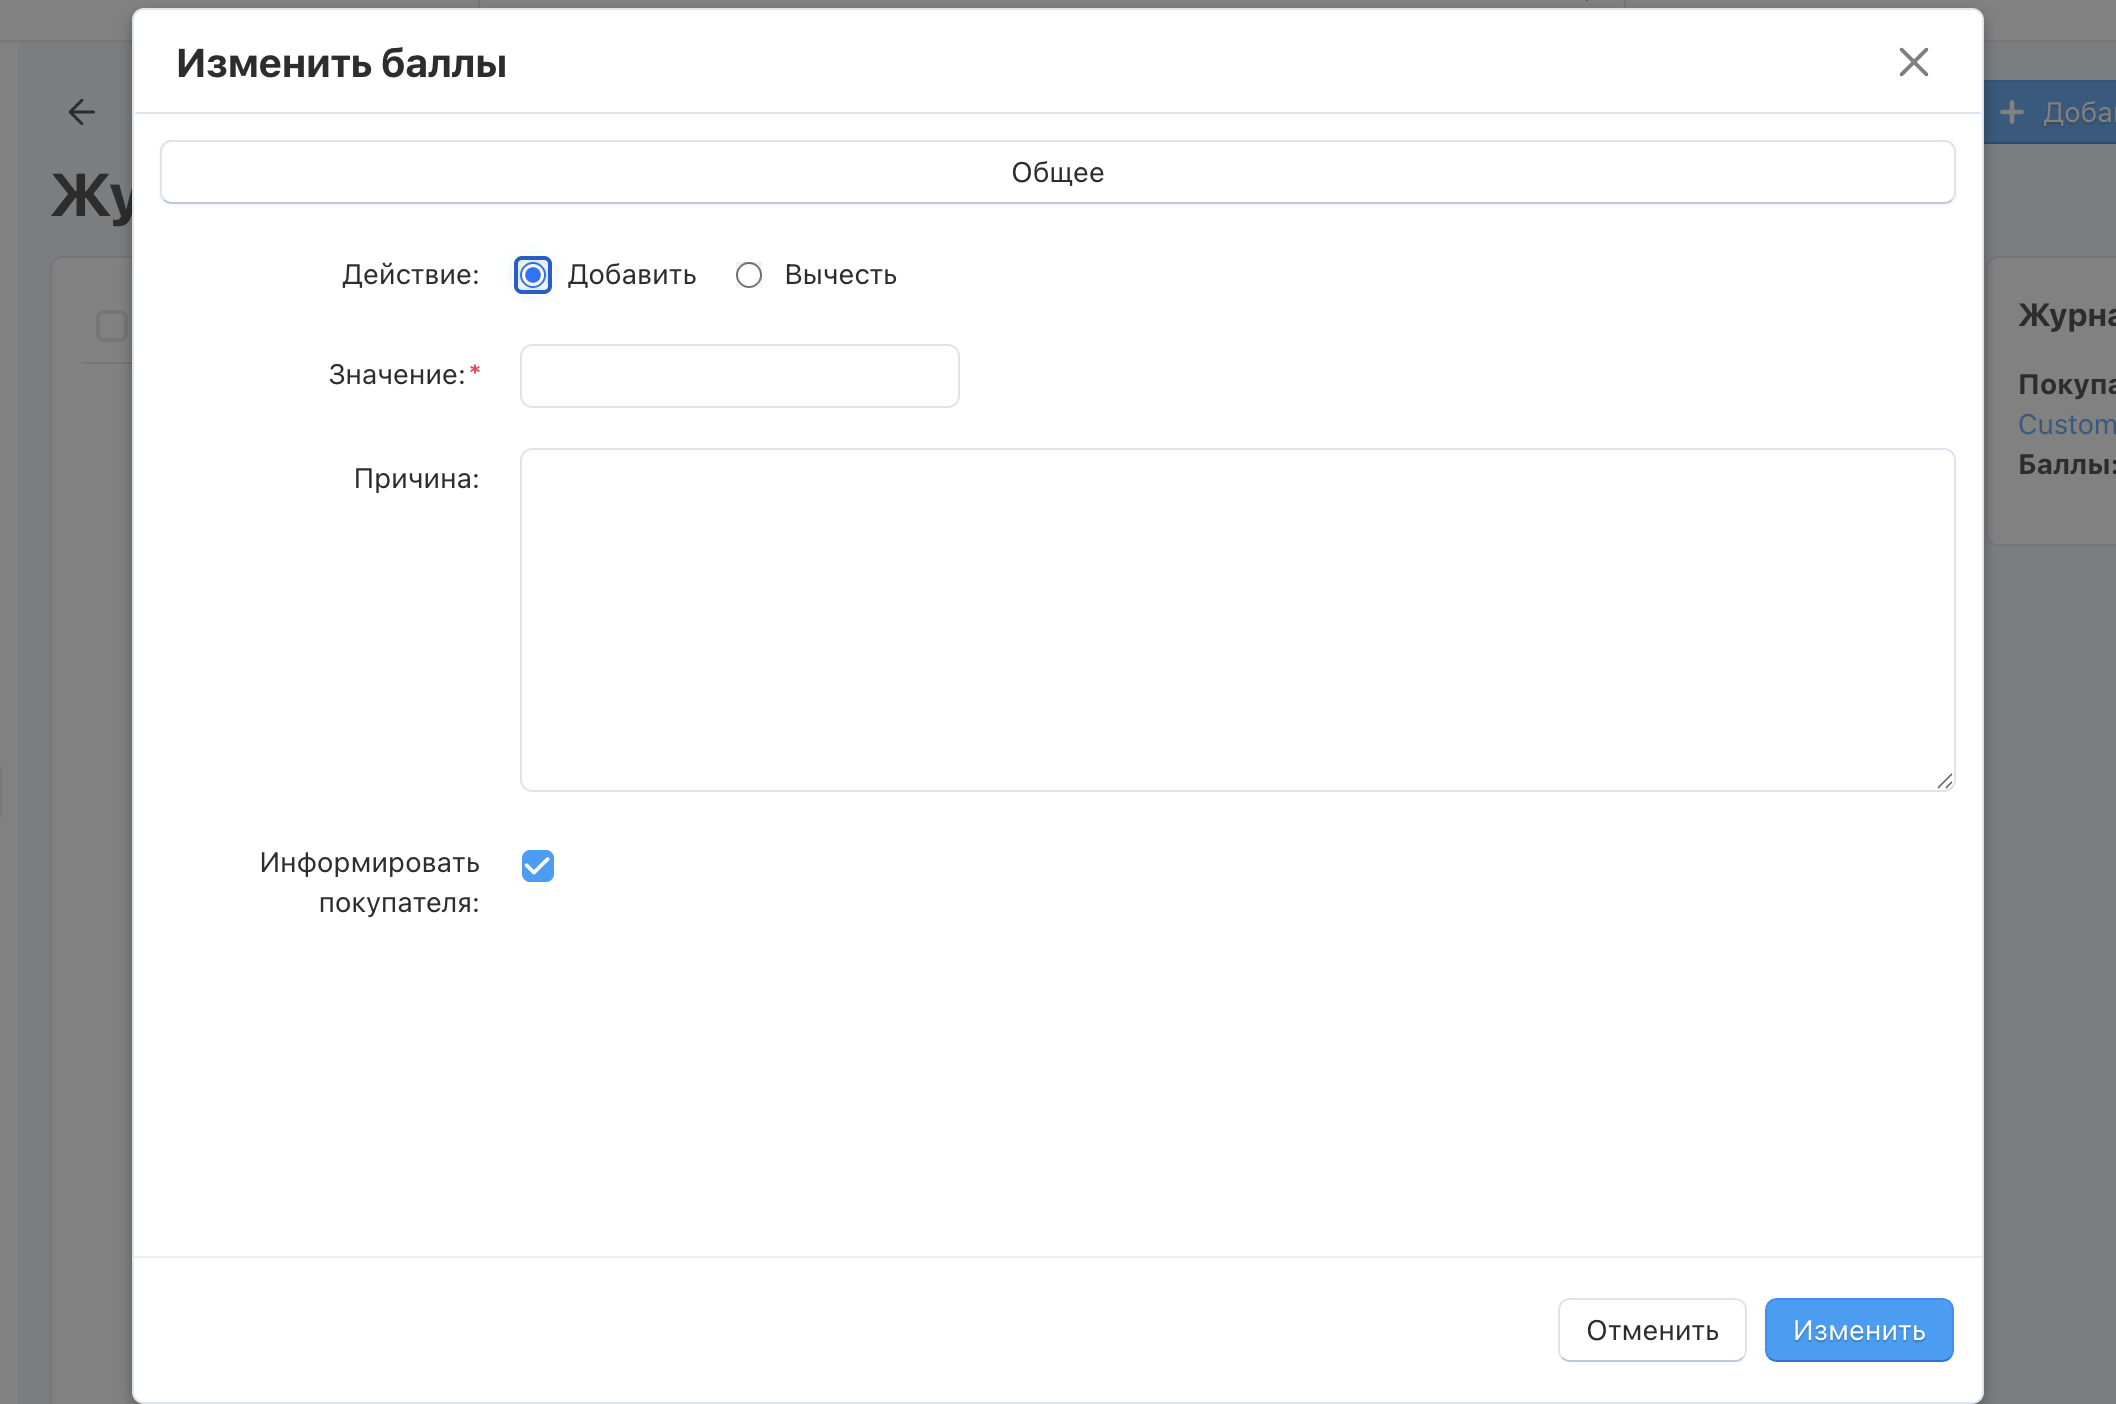This screenshot has width=2116, height=1404.
Task: Select the Добавить radio button
Action: [533, 275]
